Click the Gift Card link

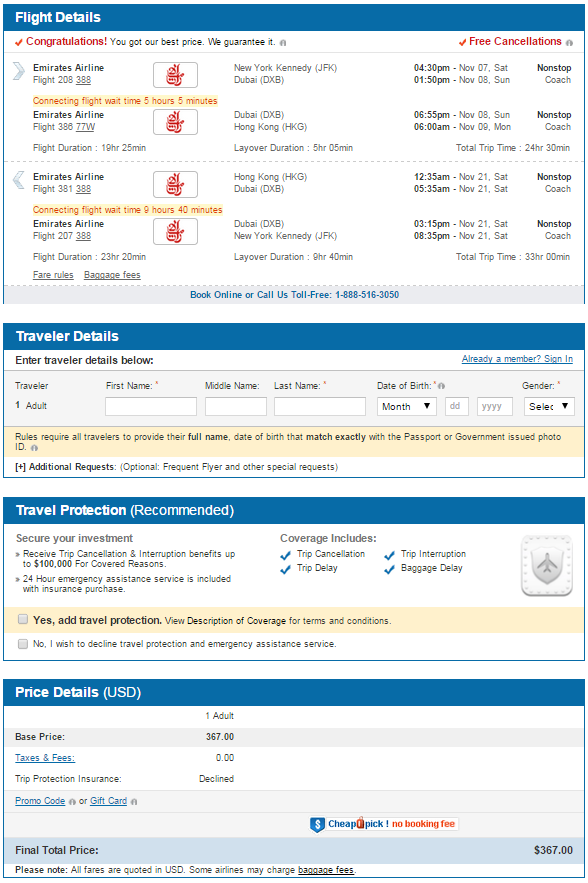pos(108,801)
